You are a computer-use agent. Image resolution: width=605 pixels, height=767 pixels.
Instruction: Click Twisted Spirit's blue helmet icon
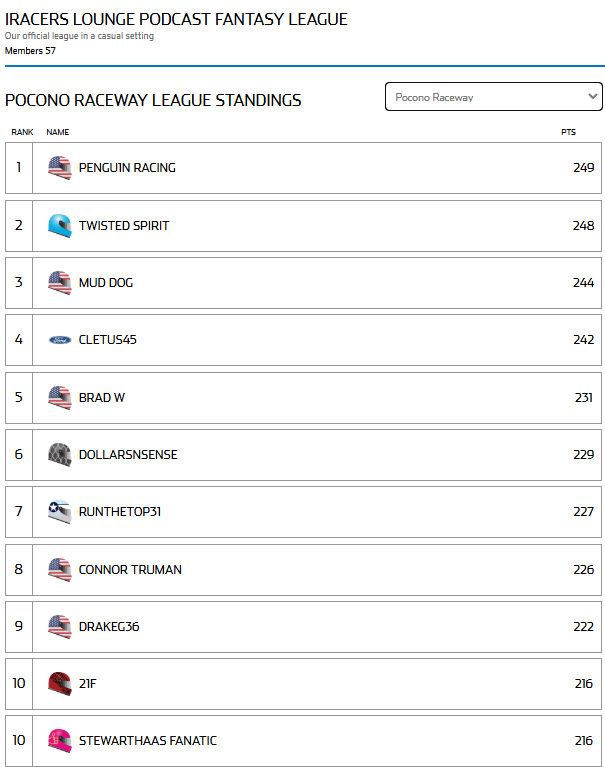pos(60,226)
